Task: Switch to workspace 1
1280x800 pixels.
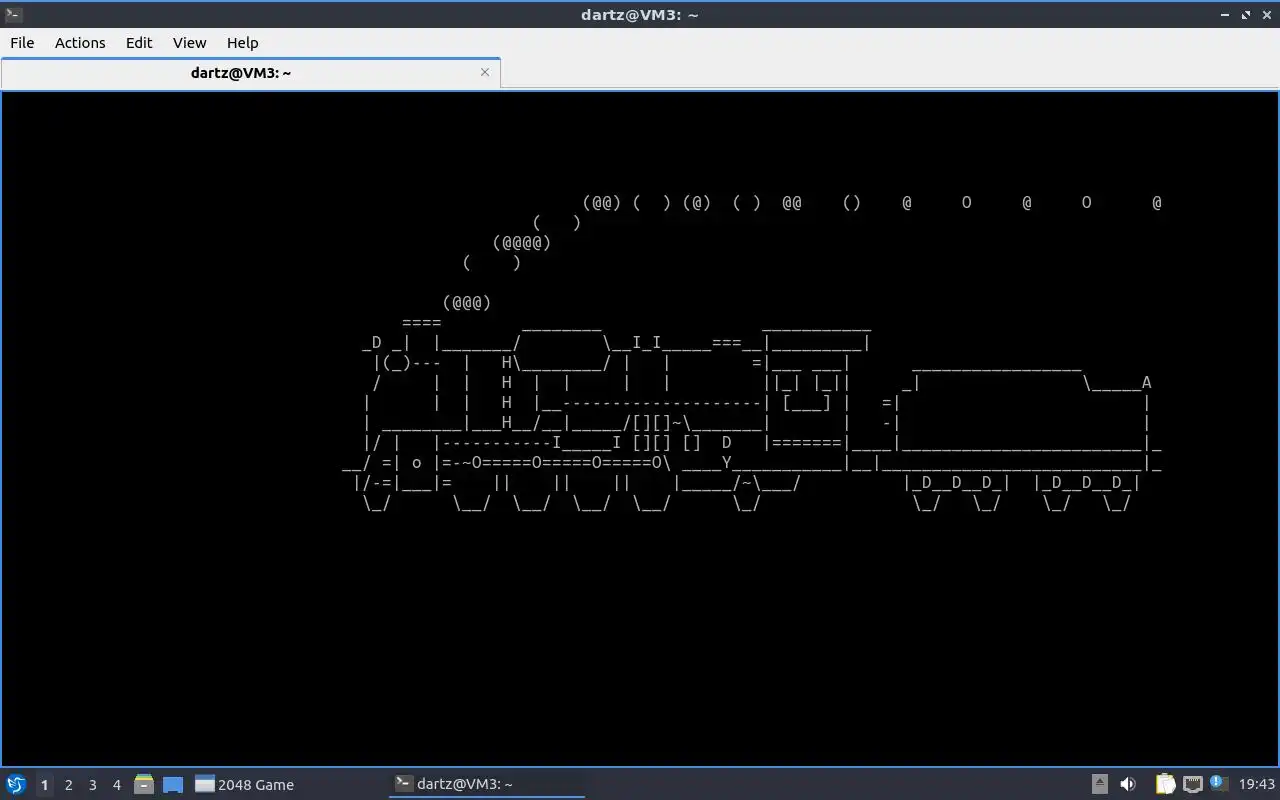Action: click(x=44, y=785)
